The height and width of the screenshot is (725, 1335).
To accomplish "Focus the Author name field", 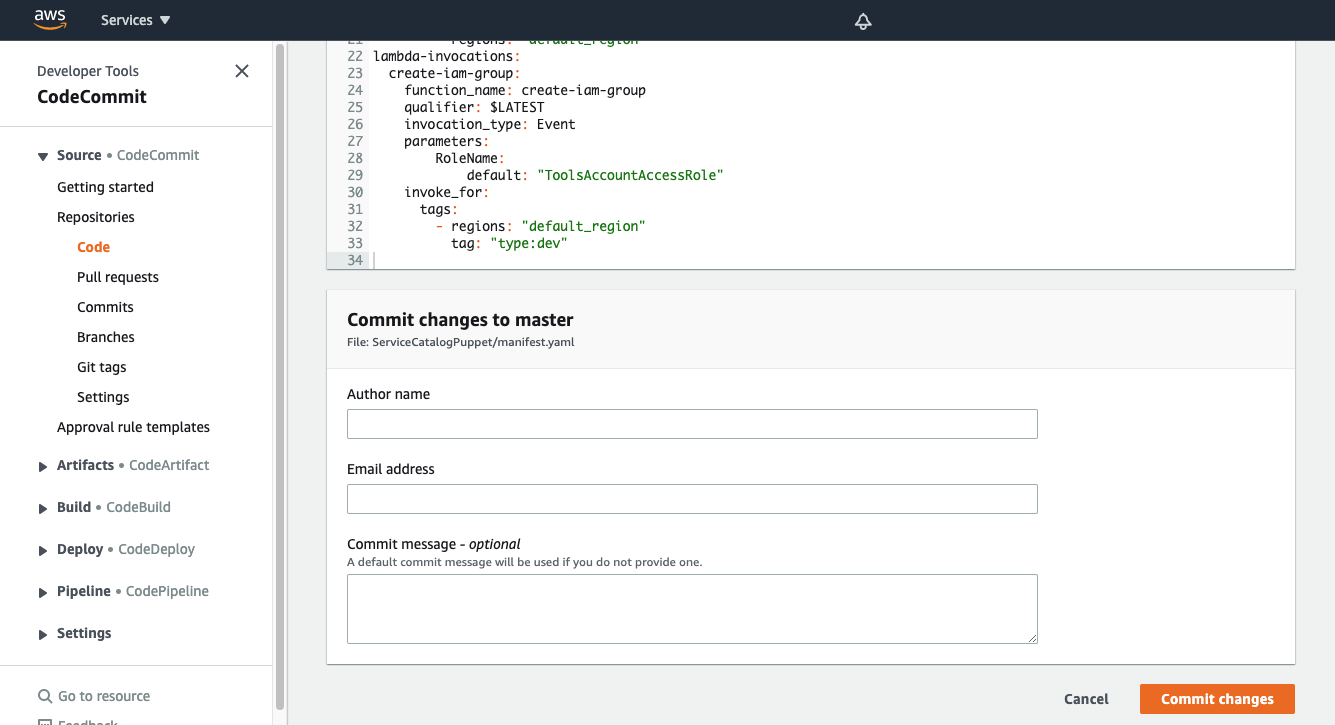I will (692, 424).
